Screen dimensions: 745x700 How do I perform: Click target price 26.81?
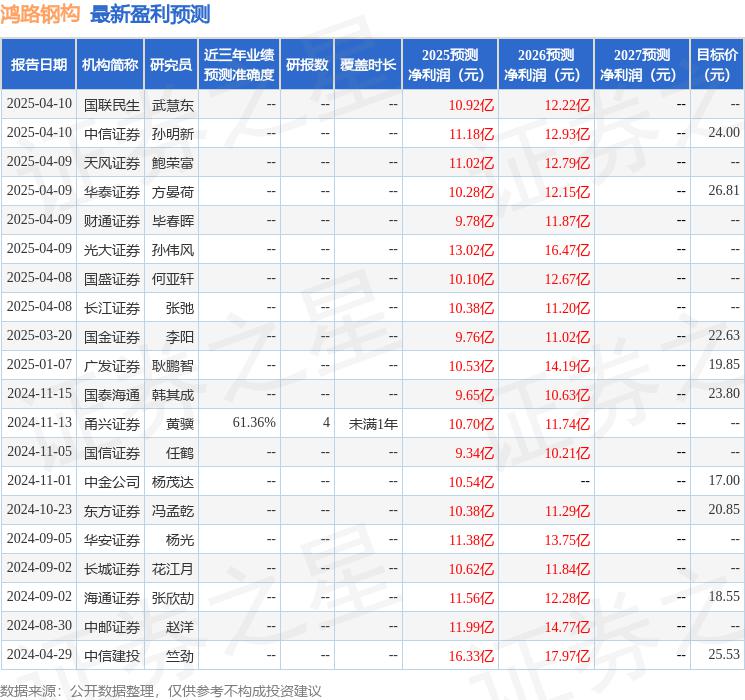(x=724, y=191)
